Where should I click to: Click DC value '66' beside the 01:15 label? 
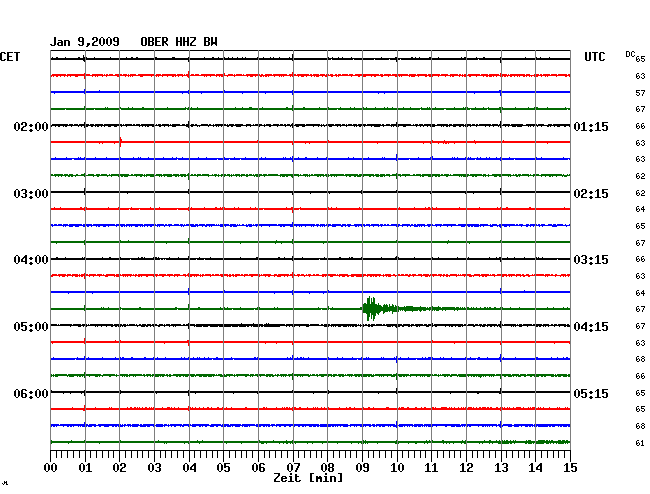pos(640,126)
